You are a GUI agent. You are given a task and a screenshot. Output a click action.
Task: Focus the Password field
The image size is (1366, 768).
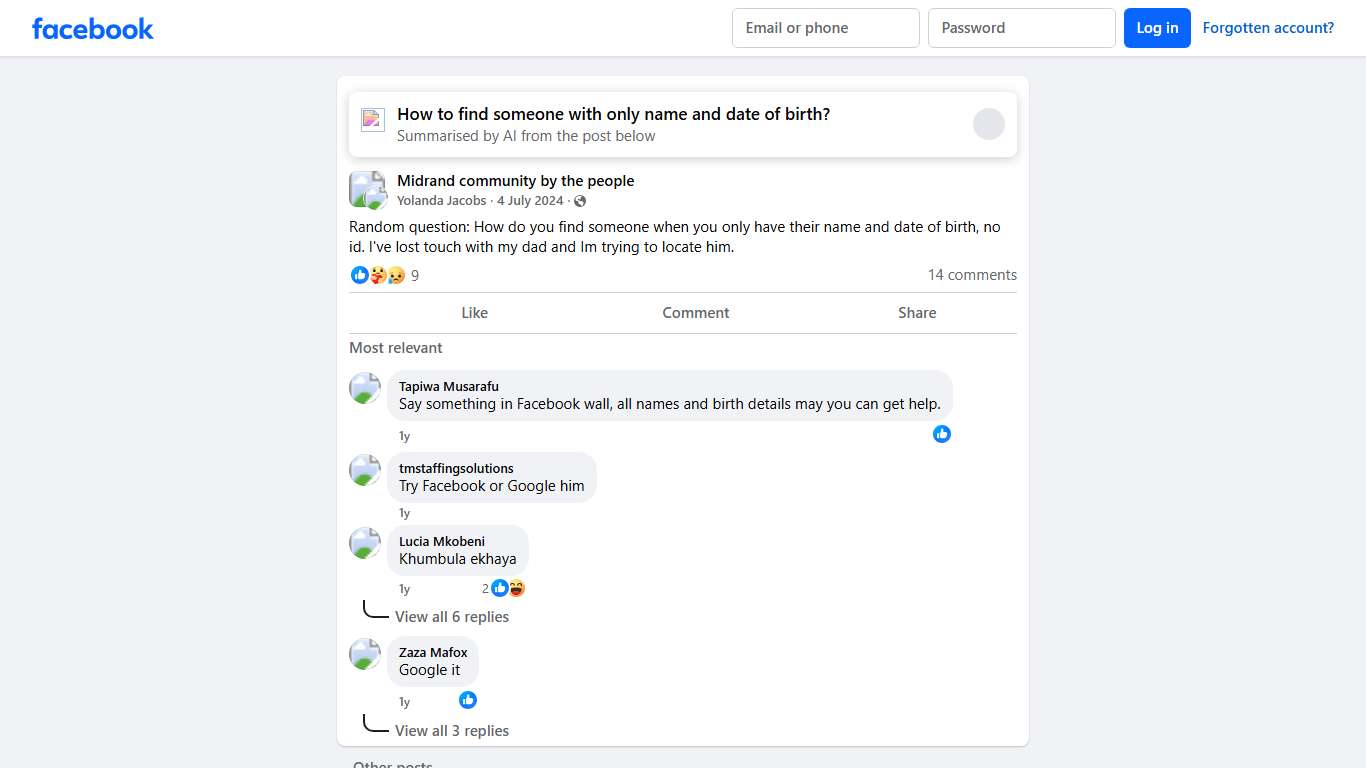pyautogui.click(x=1022, y=28)
